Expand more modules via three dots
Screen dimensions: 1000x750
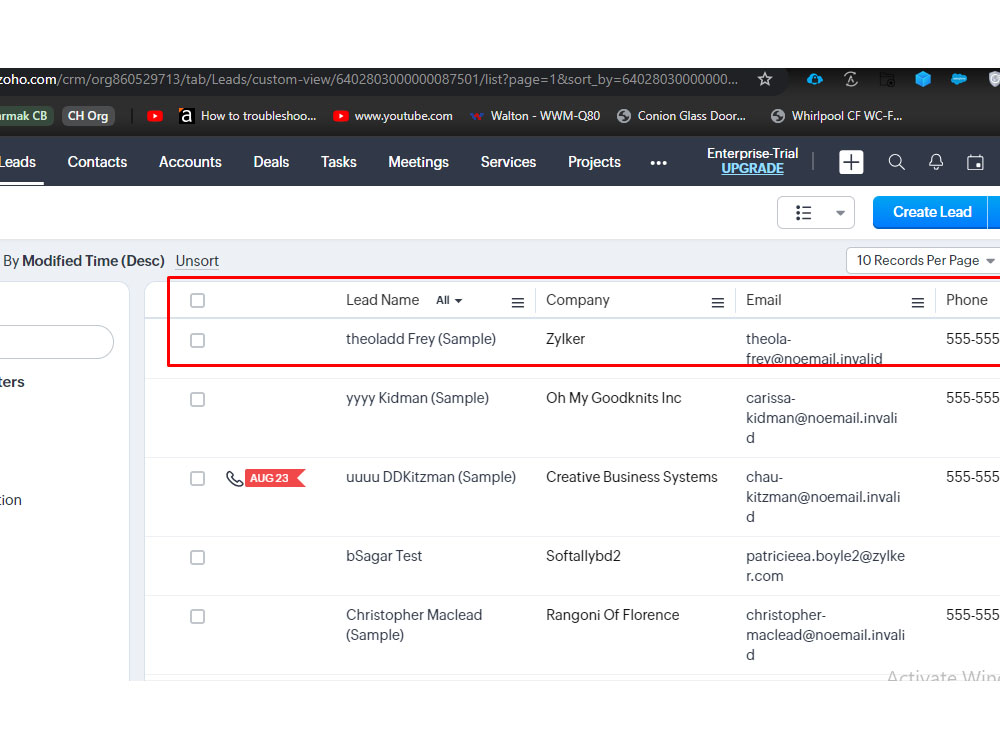coord(658,163)
